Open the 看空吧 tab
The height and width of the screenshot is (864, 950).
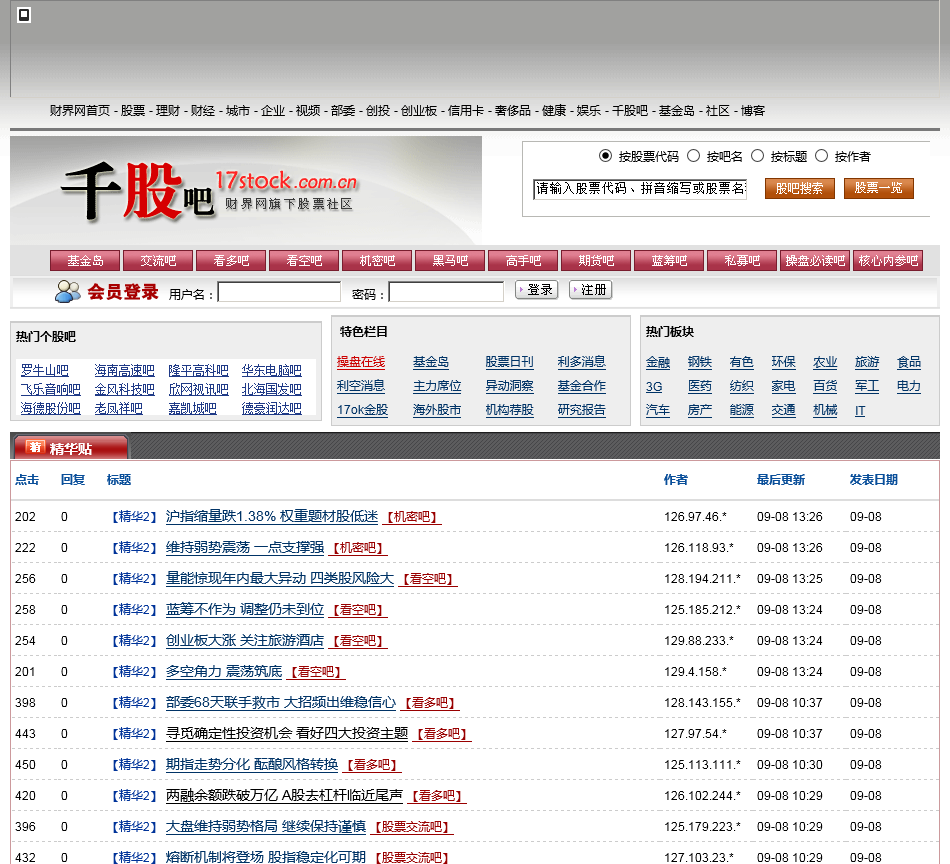(304, 261)
